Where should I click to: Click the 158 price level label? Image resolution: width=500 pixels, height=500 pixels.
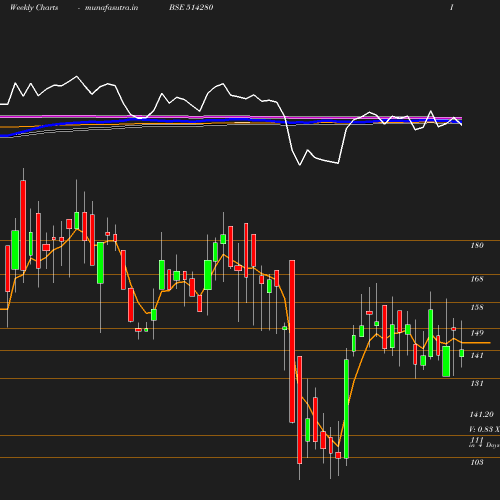[x=477, y=307]
